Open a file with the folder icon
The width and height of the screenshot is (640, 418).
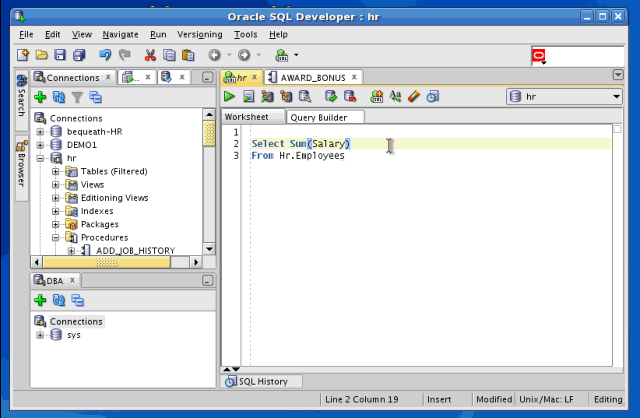pos(42,55)
